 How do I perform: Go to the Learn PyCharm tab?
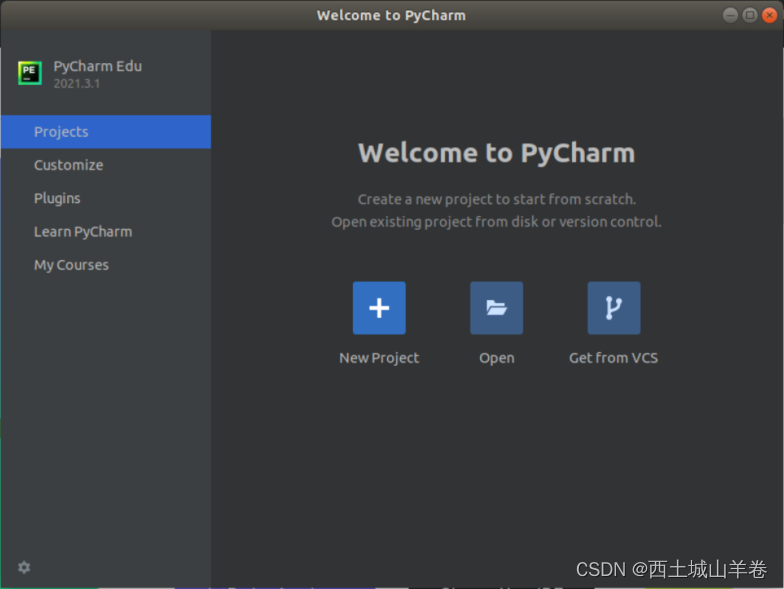pos(106,232)
